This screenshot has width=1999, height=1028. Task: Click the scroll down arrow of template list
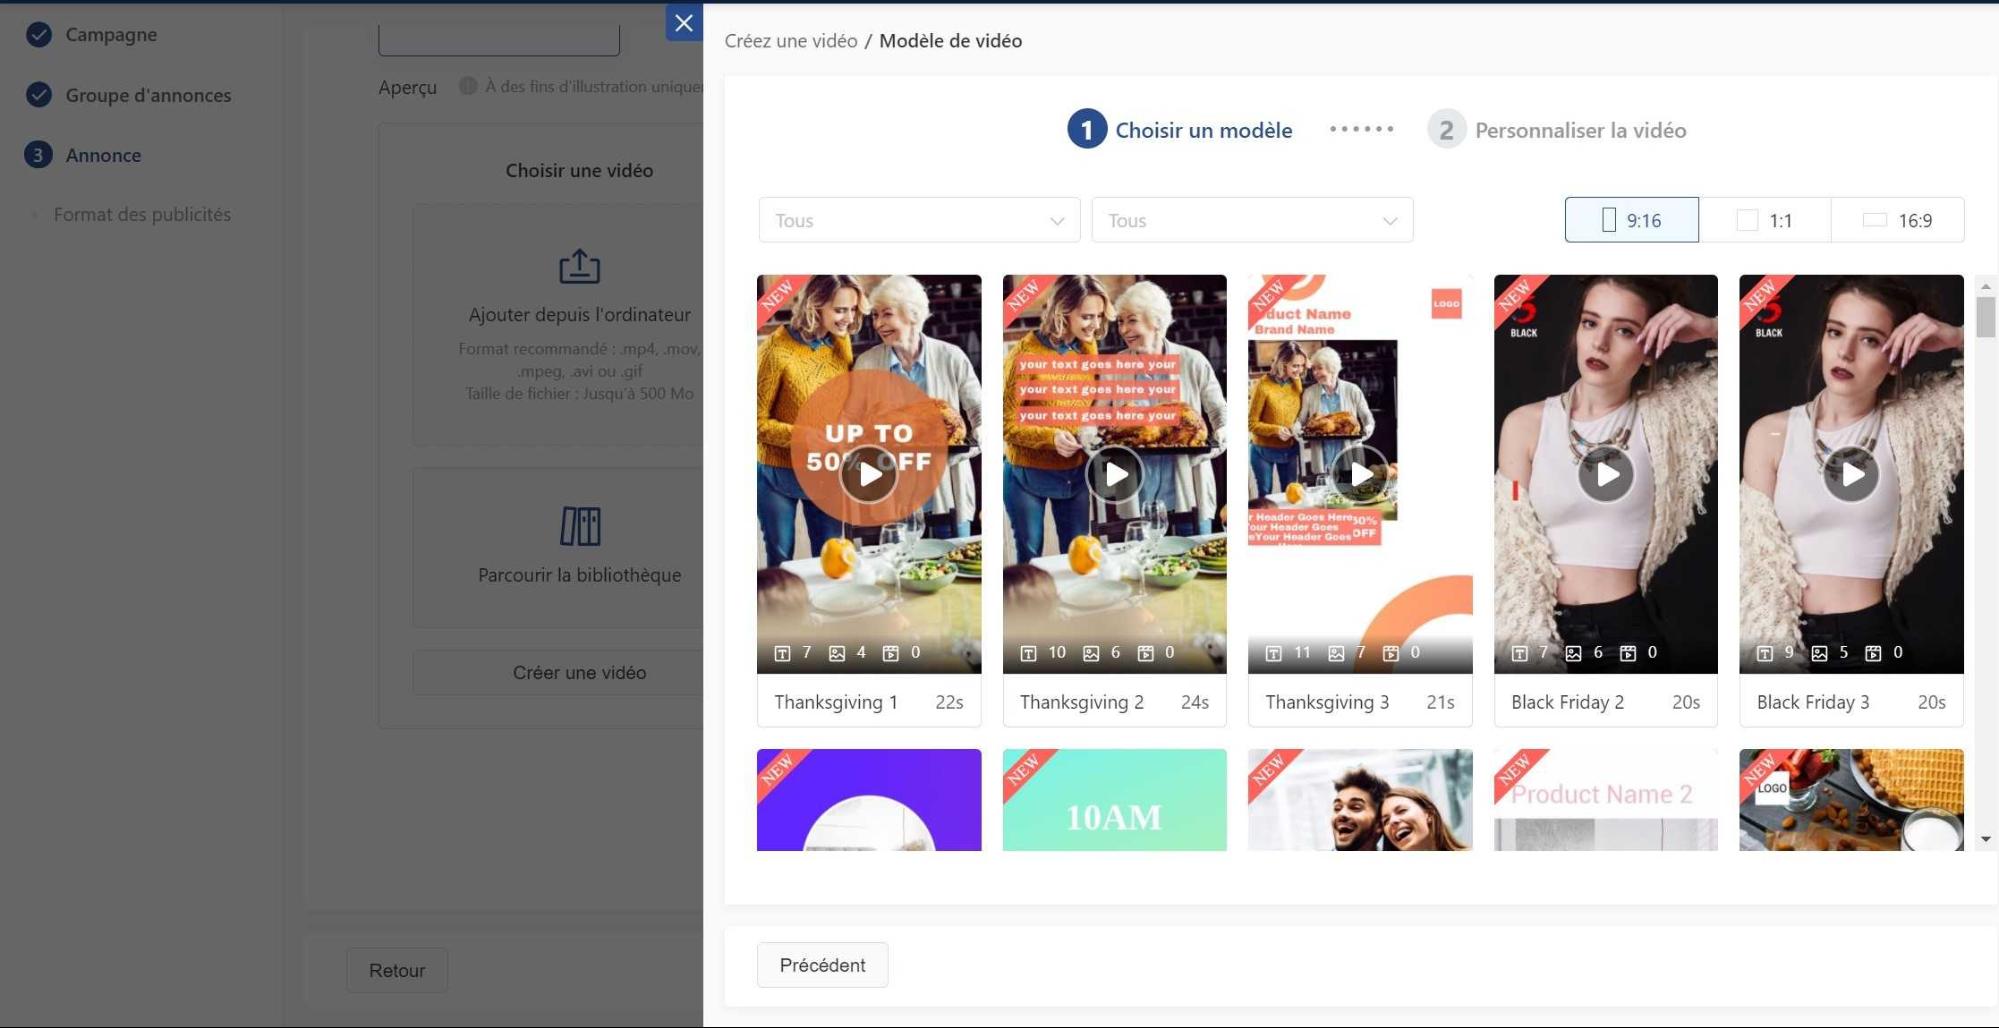click(1986, 839)
